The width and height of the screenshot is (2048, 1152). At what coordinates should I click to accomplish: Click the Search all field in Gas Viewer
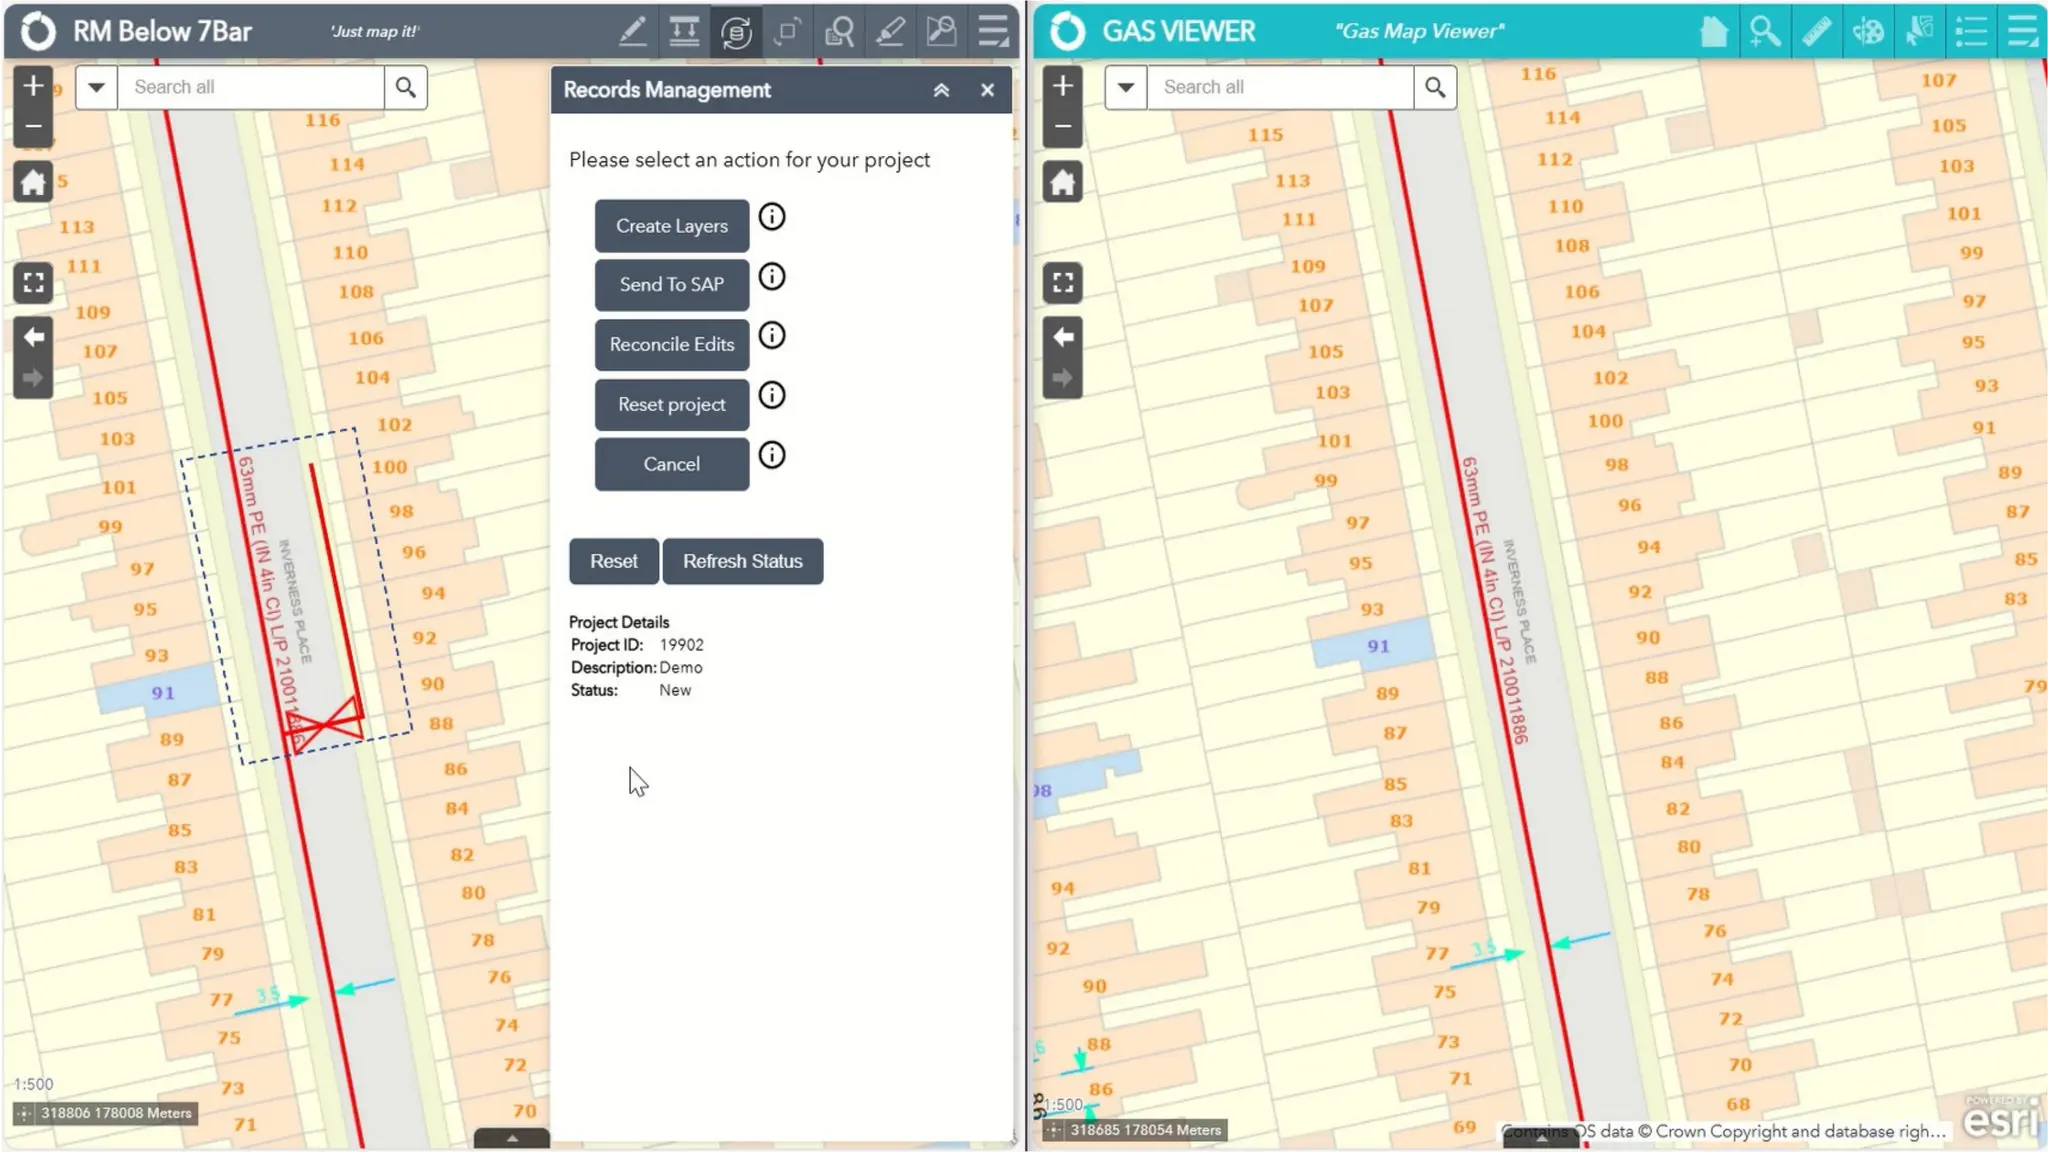click(1280, 87)
